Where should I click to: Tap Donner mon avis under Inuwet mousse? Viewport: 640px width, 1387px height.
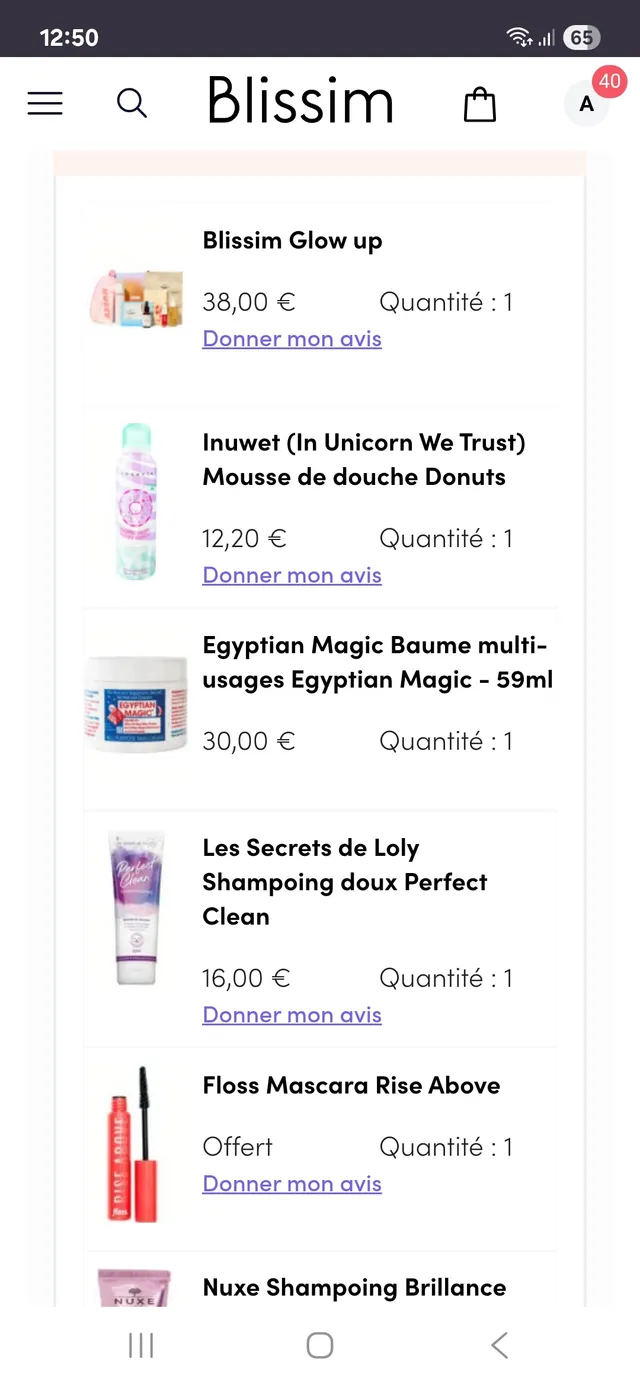pos(292,575)
